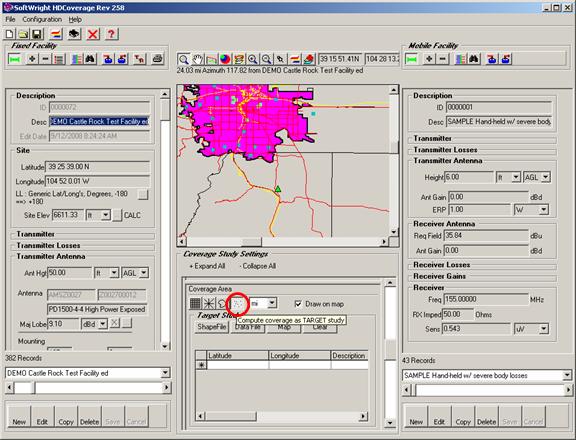Open the Maj Lobe dBd dropdown
This screenshot has height=440, width=576.
coord(103,324)
